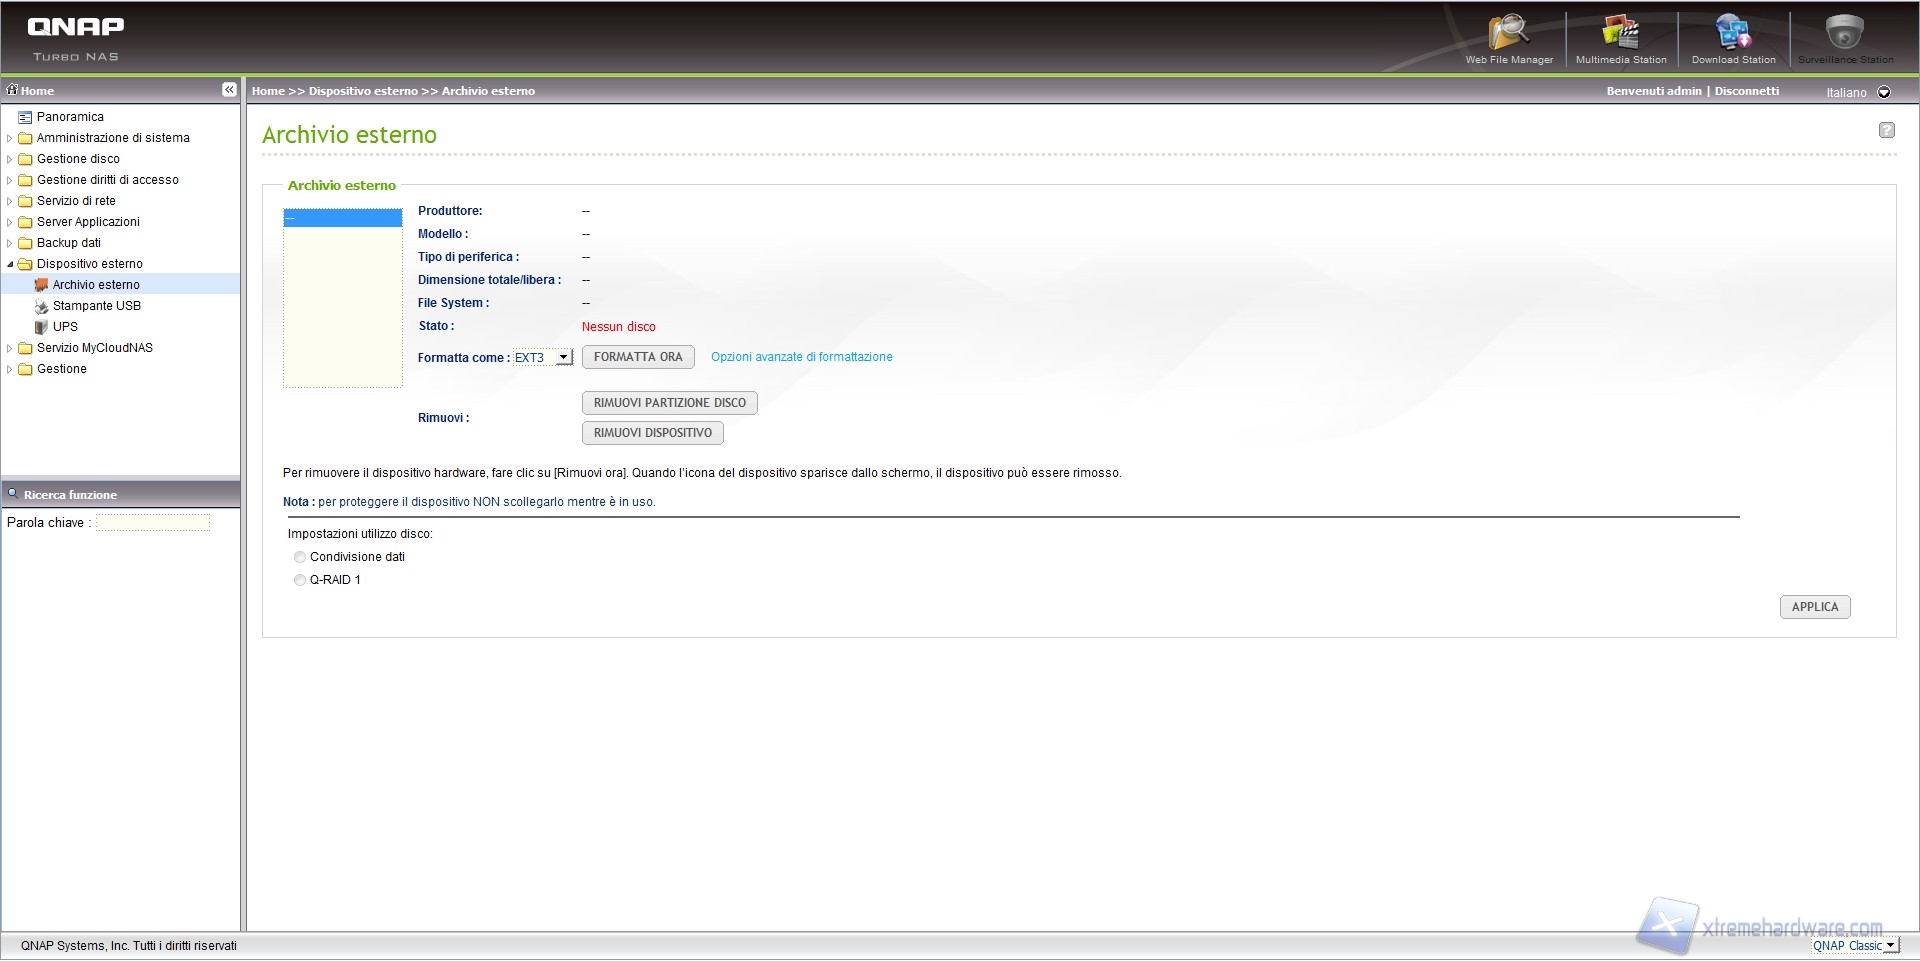Click the UPS icon in tree

(41, 327)
